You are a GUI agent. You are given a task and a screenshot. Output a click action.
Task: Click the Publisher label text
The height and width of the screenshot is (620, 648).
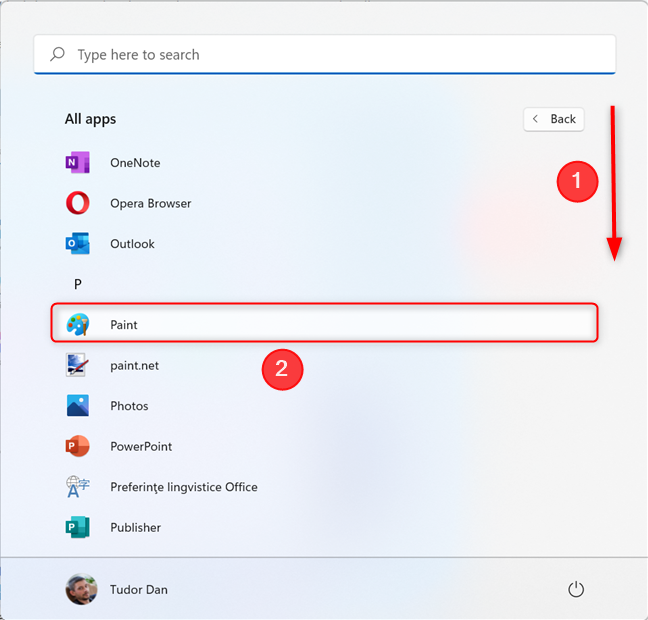click(x=135, y=527)
